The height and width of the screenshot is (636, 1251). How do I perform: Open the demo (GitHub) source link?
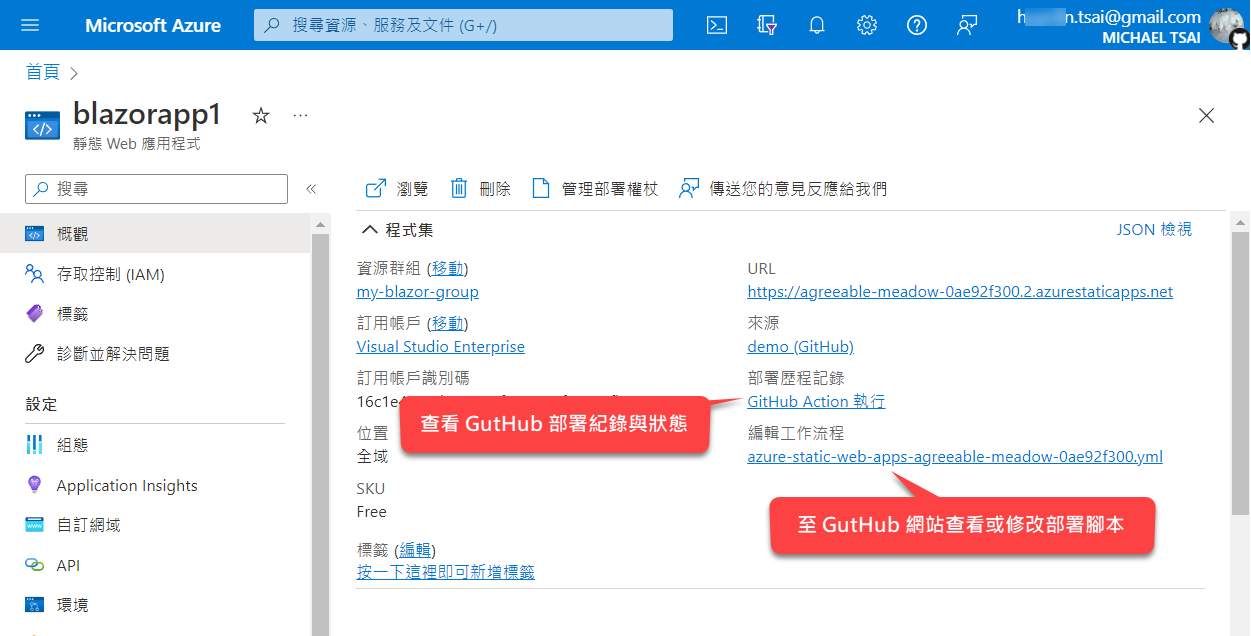pyautogui.click(x=801, y=347)
